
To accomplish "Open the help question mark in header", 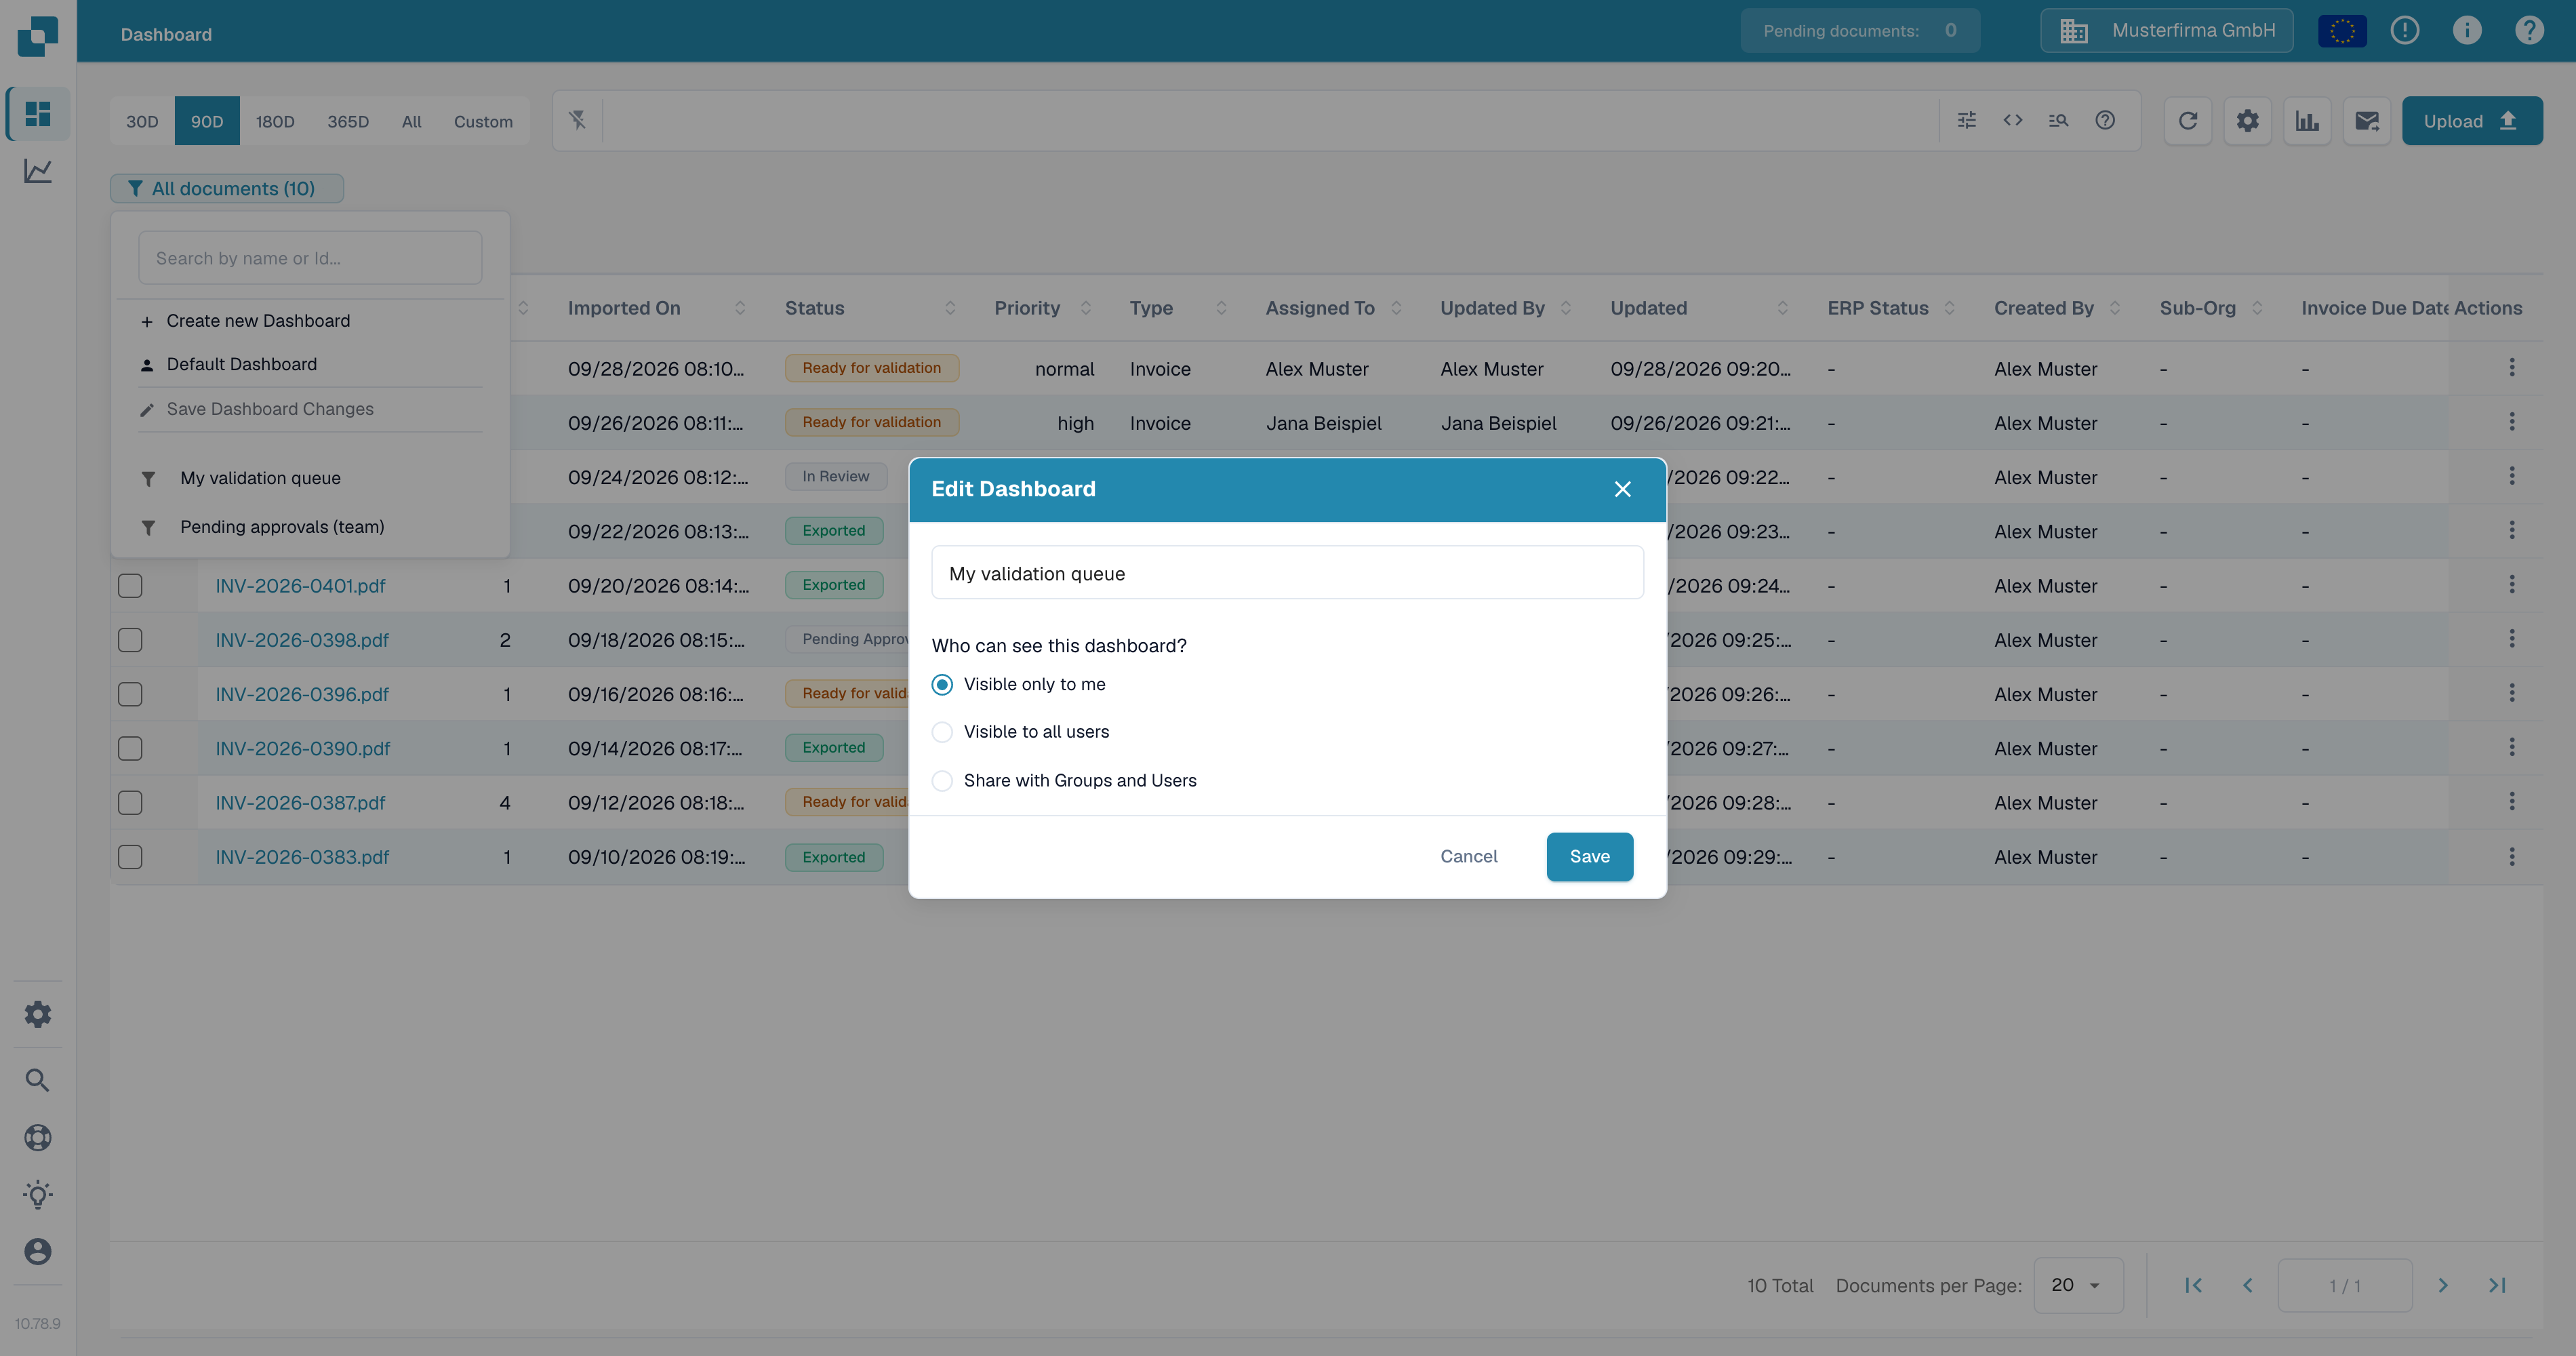I will tap(2529, 31).
